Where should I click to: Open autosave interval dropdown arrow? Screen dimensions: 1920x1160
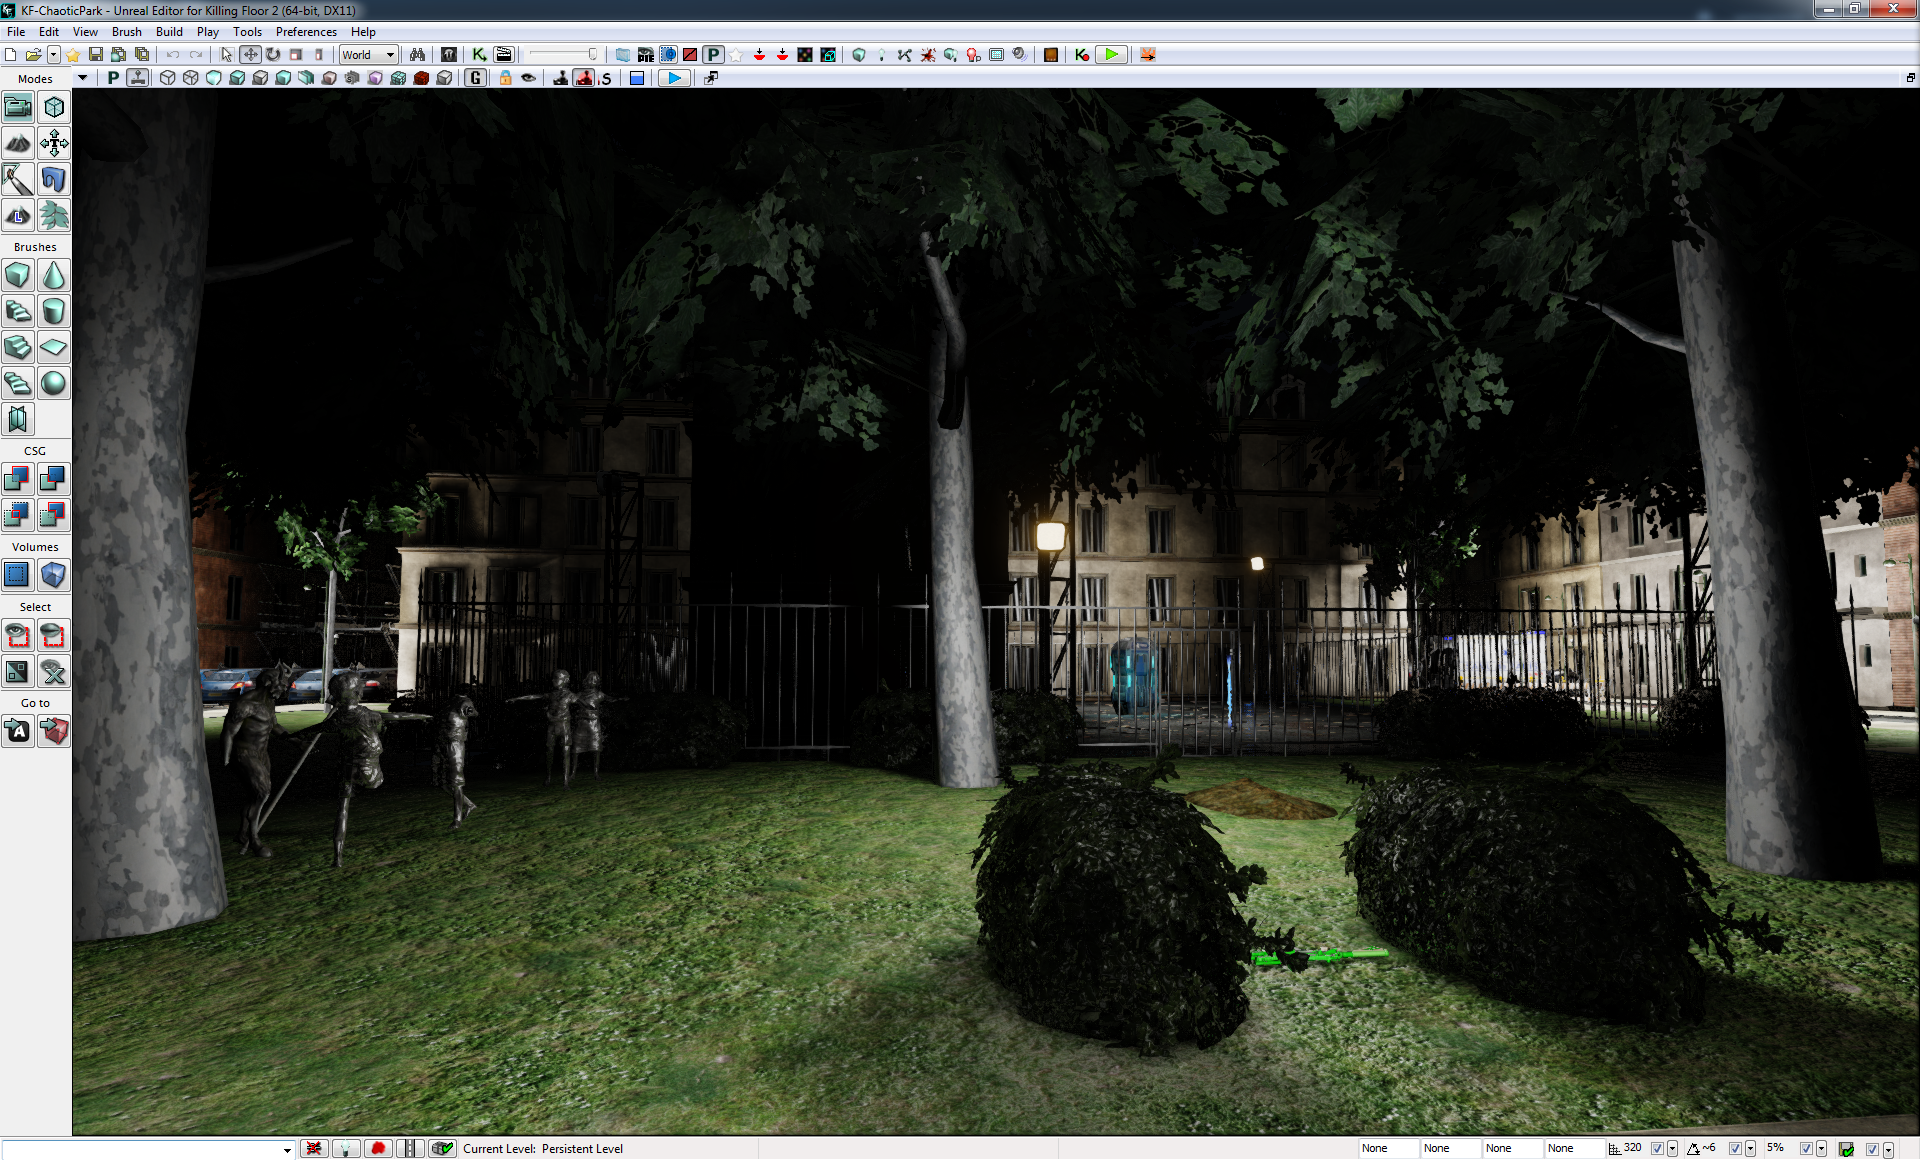[x=1888, y=1149]
